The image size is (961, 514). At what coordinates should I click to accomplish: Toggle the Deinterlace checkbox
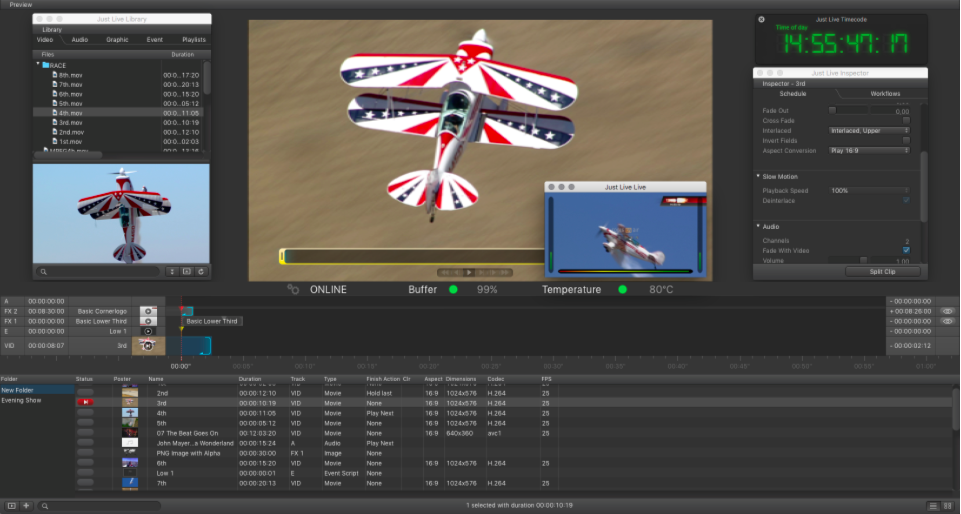pos(906,200)
